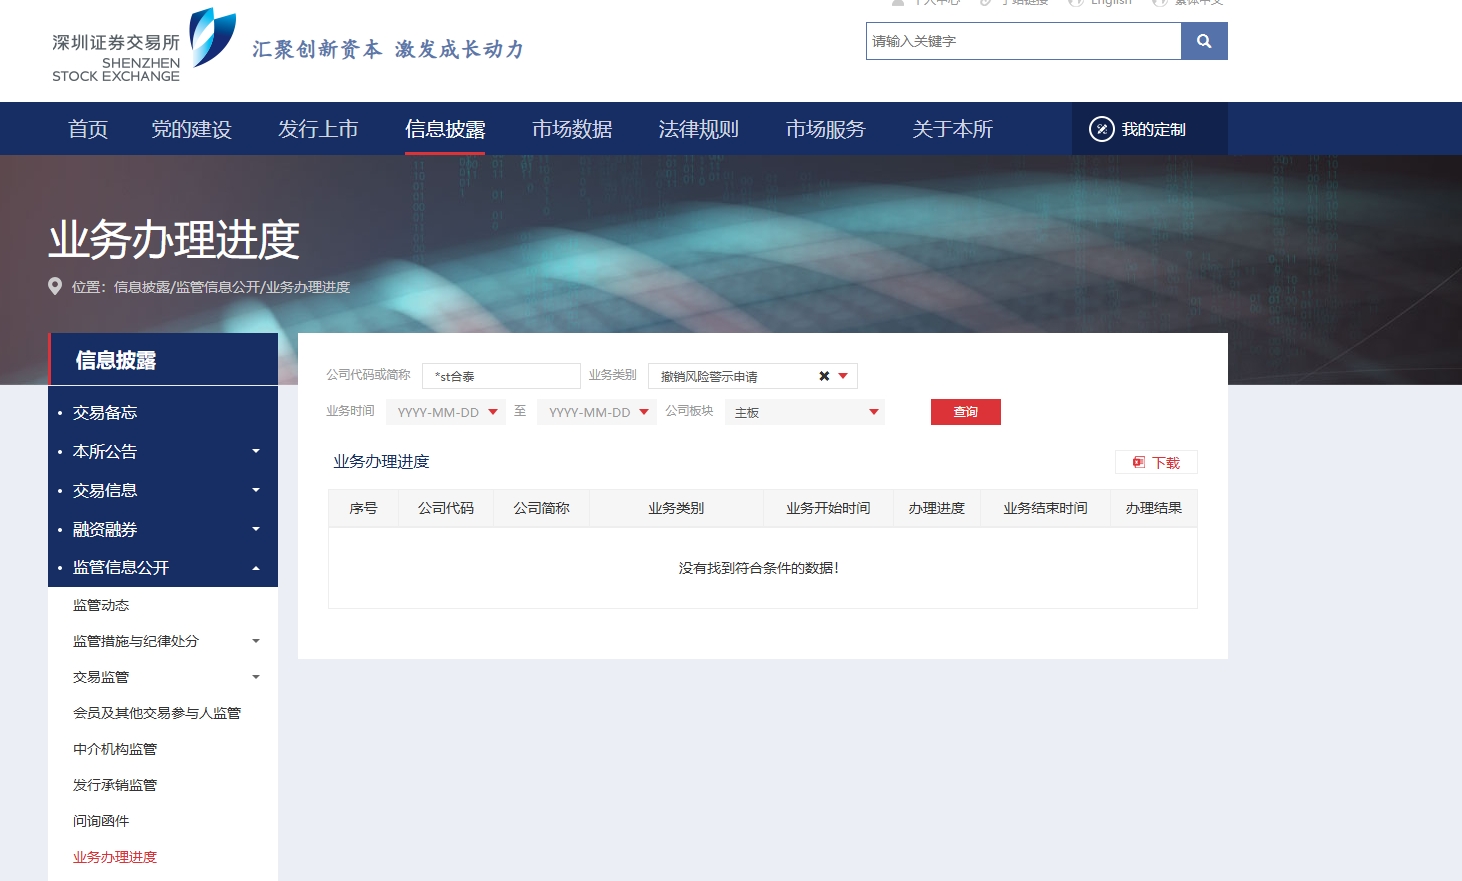Open the 法律规则 navigation tab
Image resolution: width=1462 pixels, height=881 pixels.
point(699,129)
